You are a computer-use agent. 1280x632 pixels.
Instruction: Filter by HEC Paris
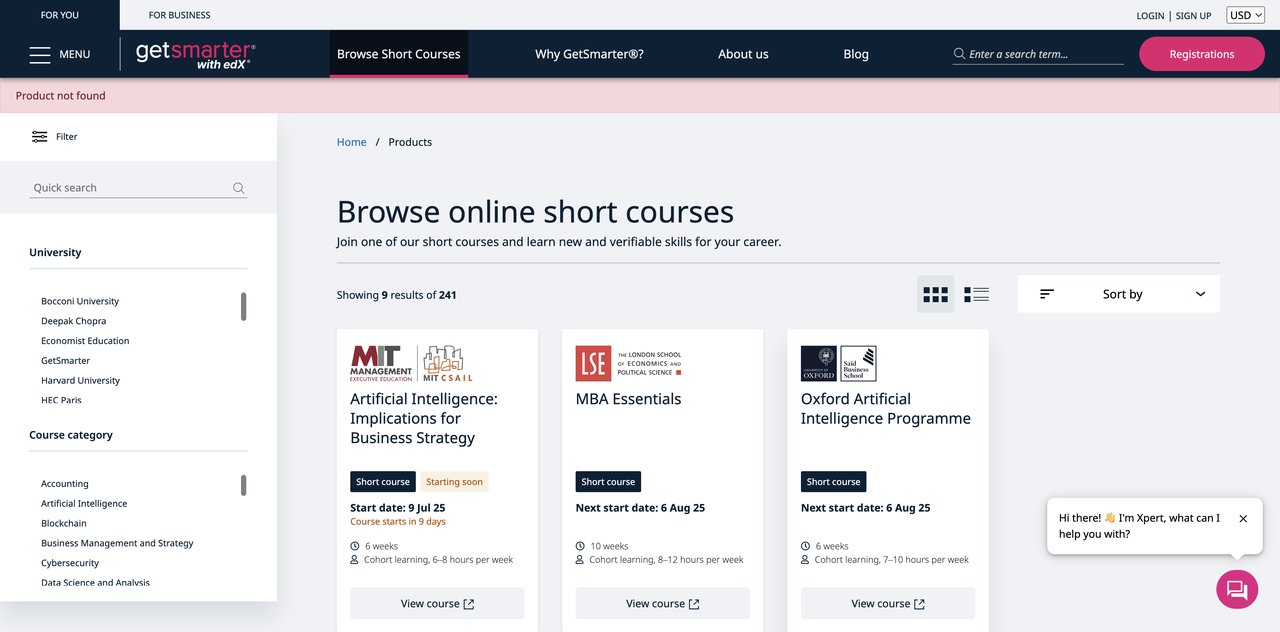[61, 400]
